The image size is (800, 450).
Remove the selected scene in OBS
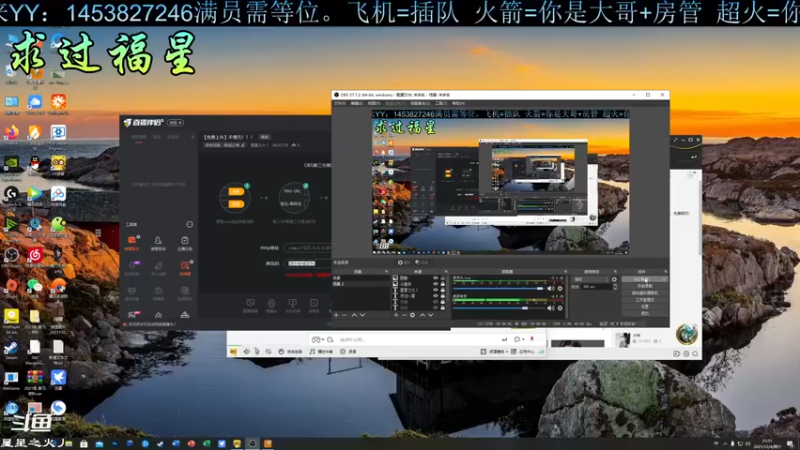[344, 315]
